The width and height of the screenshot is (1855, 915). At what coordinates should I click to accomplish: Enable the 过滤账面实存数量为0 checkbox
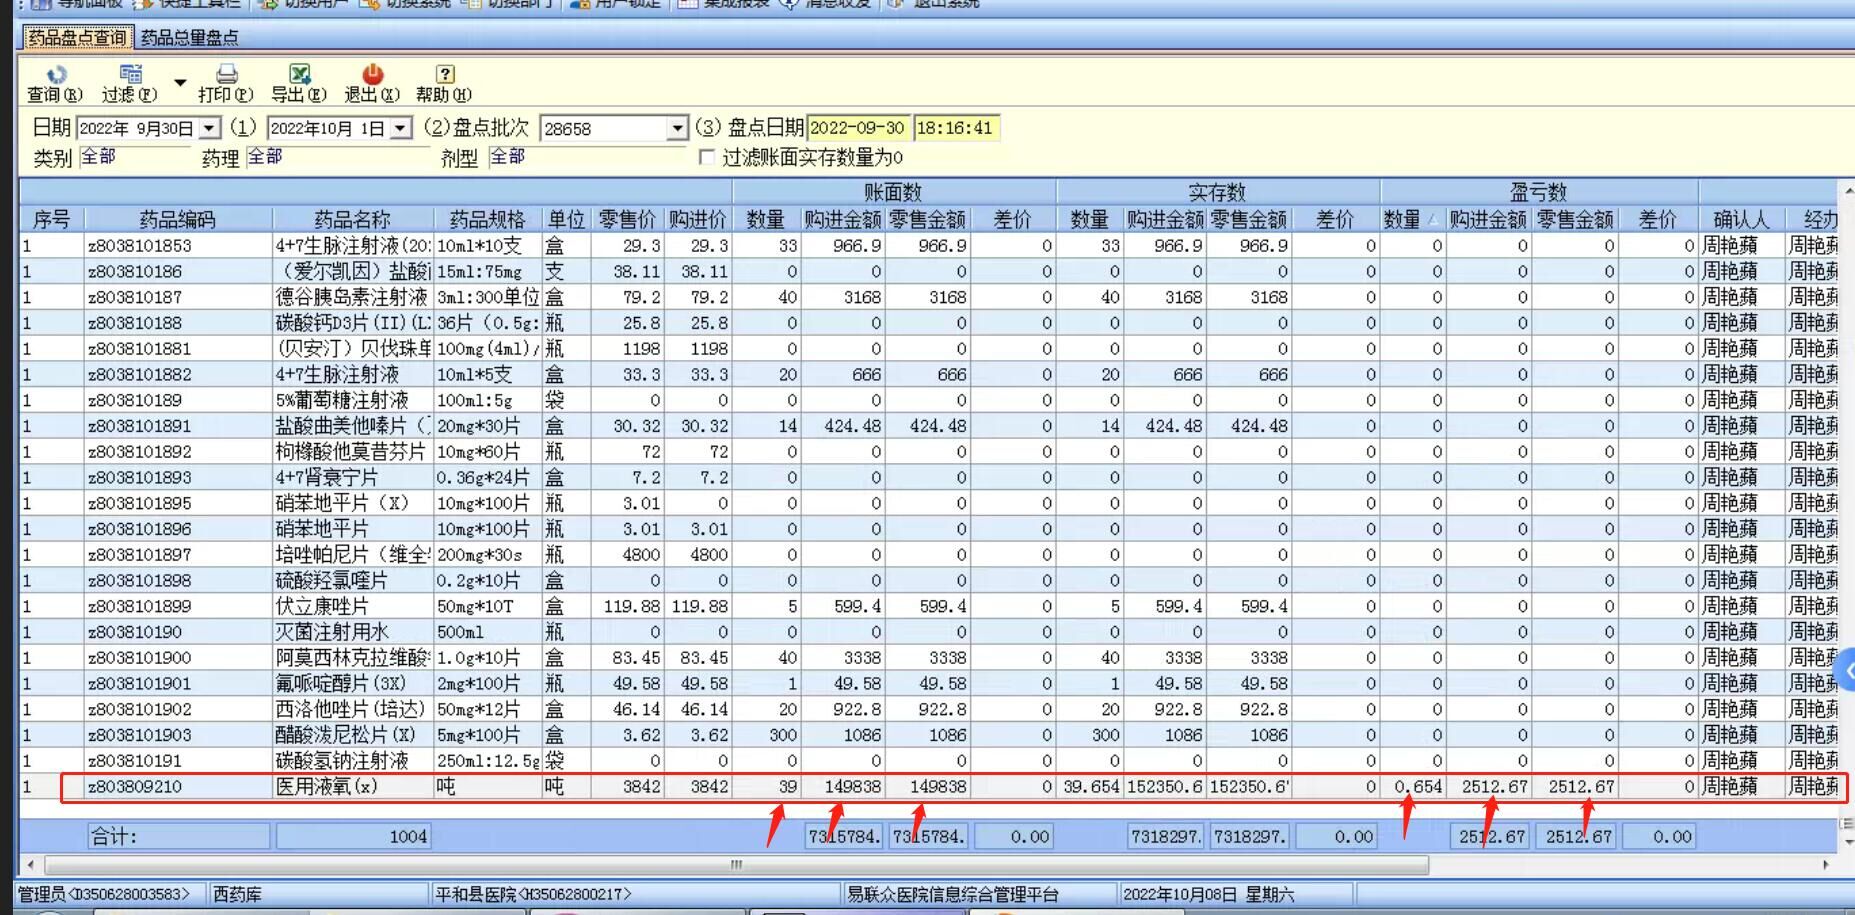pos(707,158)
